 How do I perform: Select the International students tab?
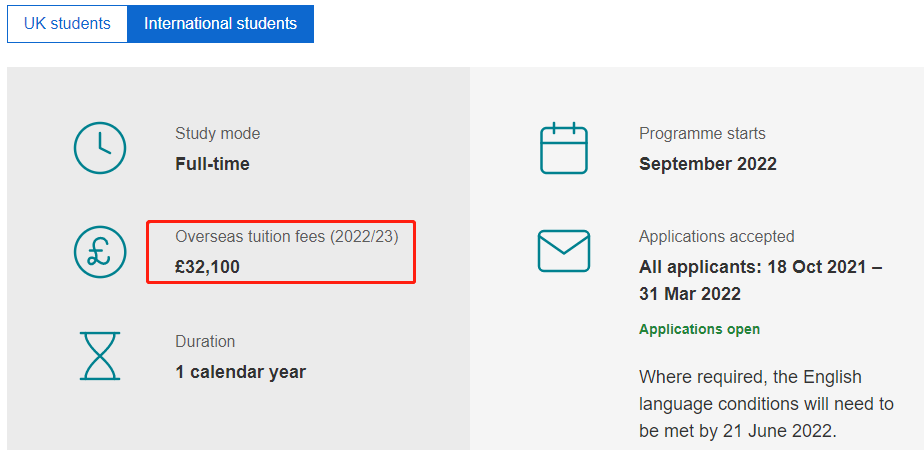click(x=220, y=24)
